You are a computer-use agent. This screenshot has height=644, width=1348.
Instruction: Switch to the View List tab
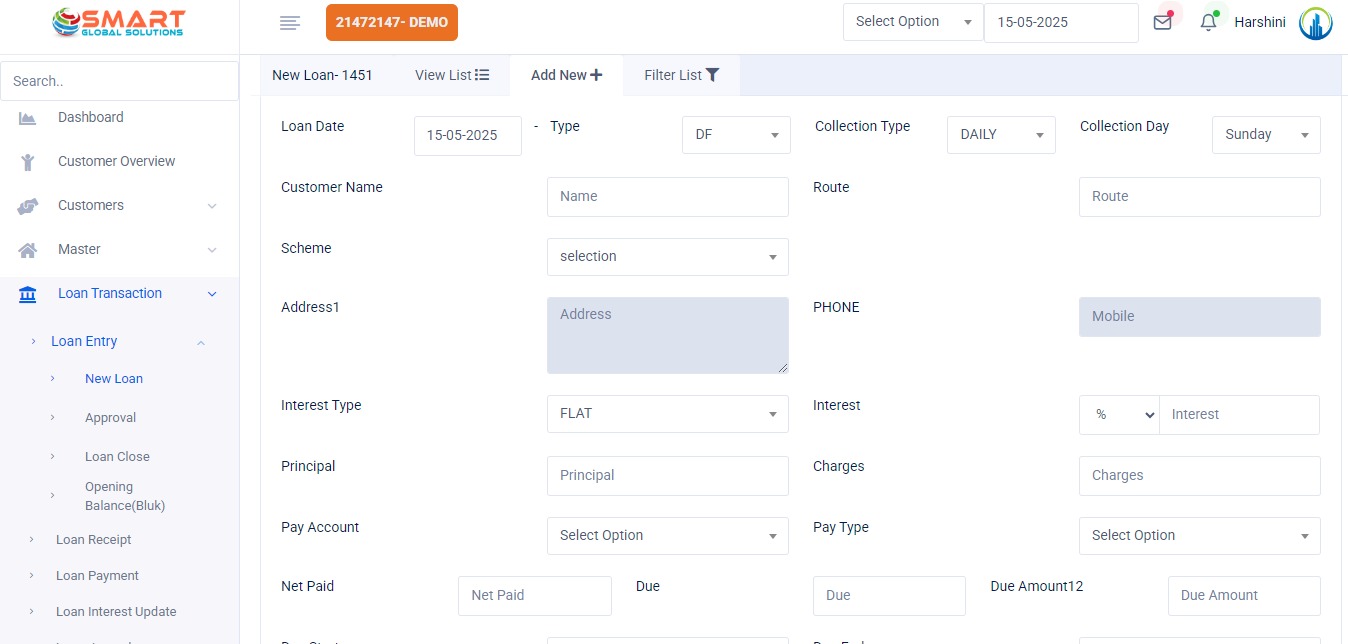[x=452, y=75]
